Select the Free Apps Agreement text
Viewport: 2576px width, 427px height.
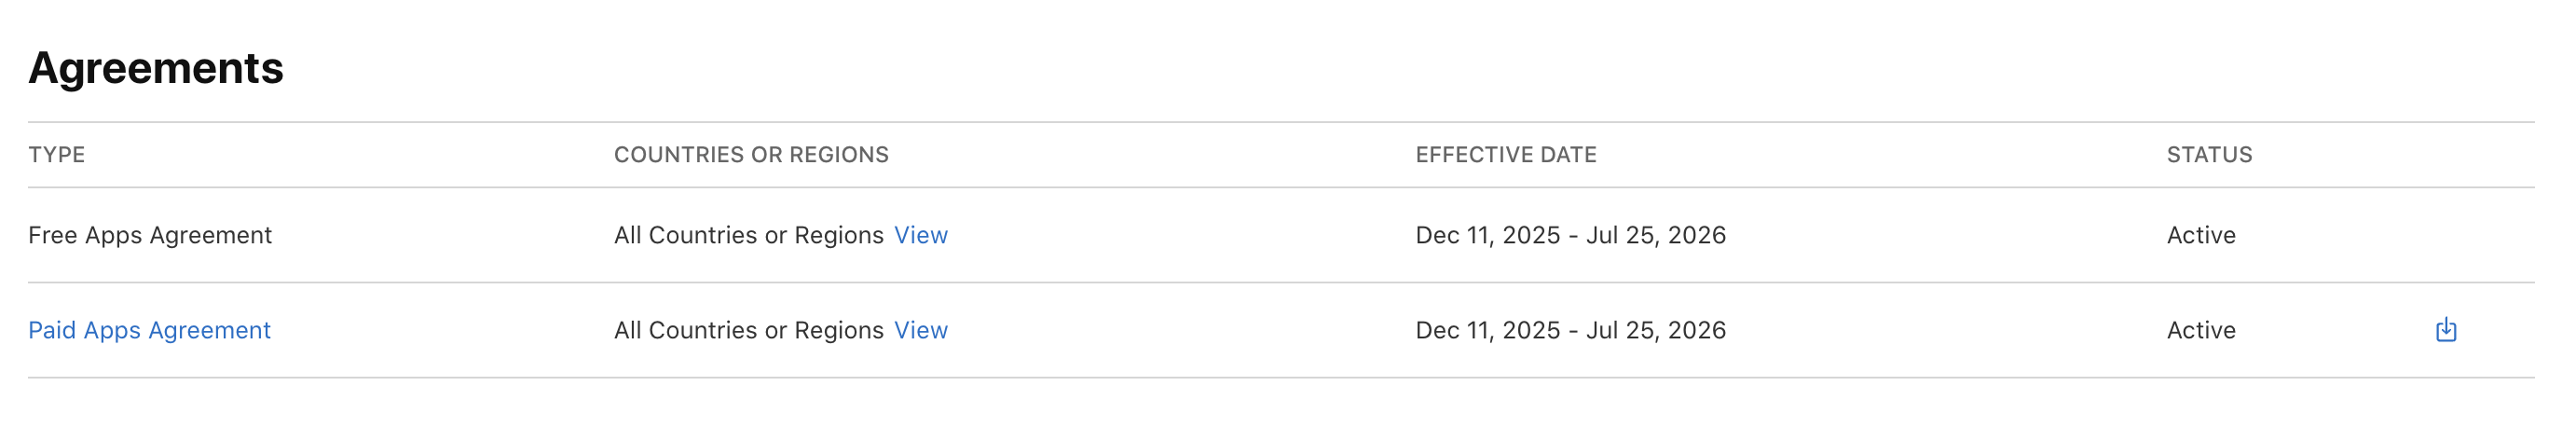pos(150,235)
